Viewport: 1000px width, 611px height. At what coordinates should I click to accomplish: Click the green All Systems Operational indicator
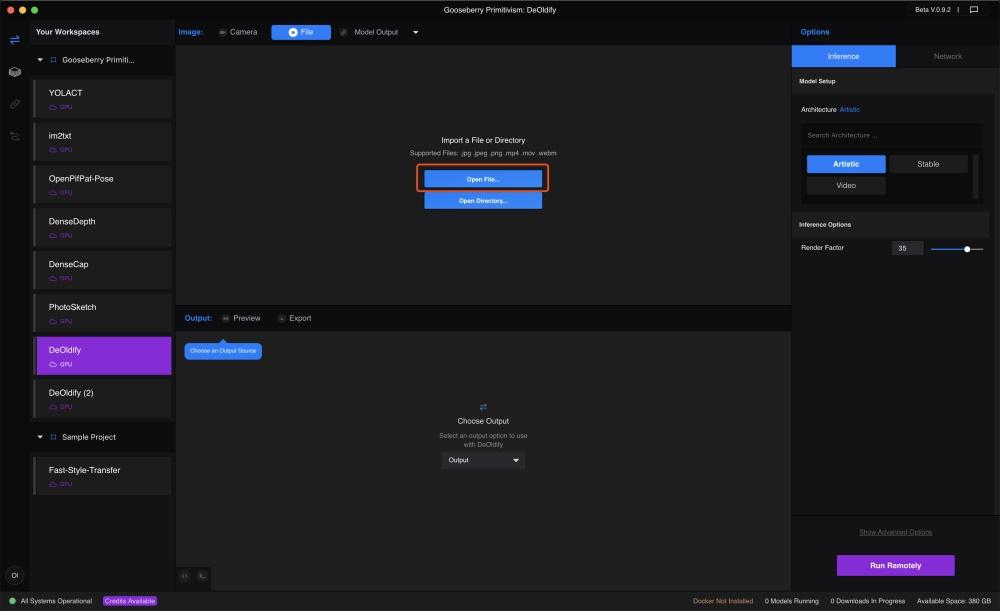click(12, 601)
